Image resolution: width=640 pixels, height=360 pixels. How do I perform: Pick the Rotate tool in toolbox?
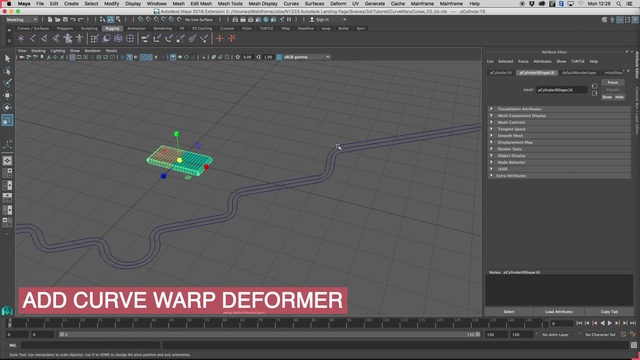coord(7,108)
